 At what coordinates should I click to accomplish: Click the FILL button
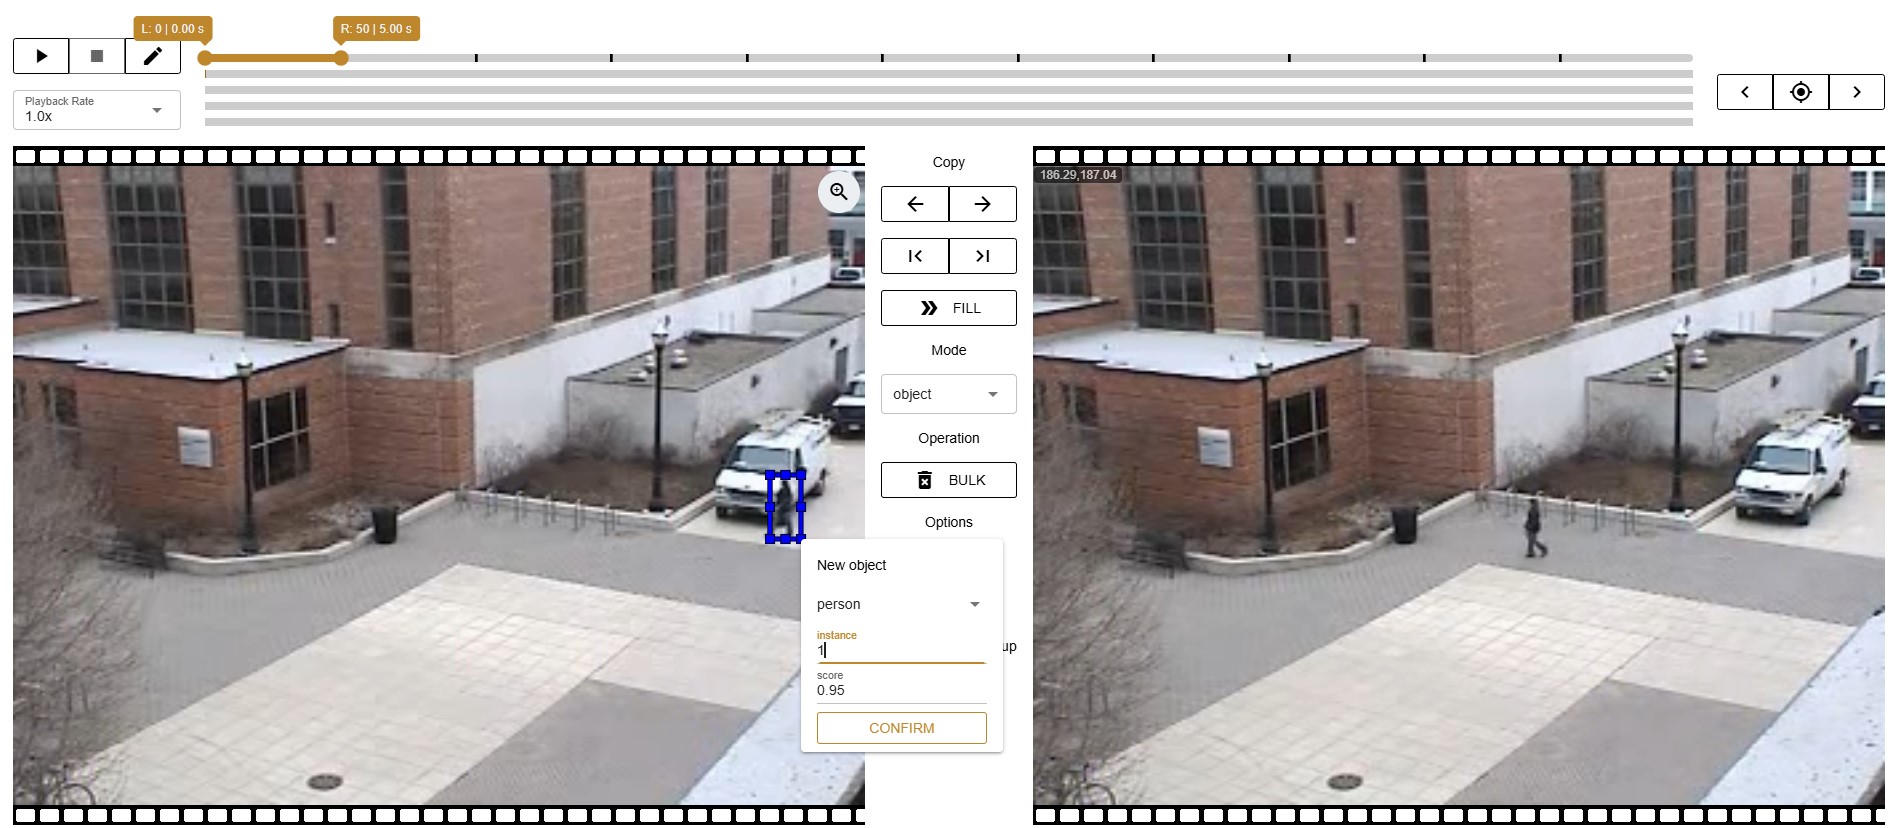948,308
